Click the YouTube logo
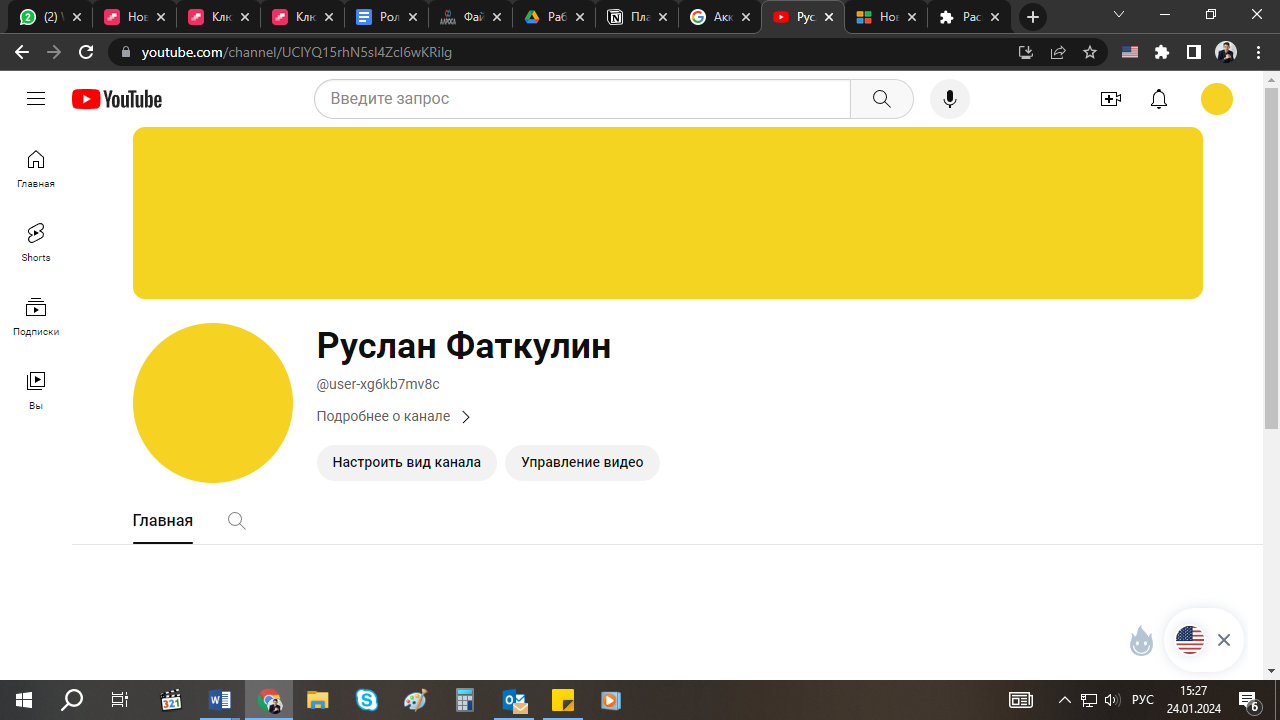Screen dimensions: 1280x720 tap(117, 99)
